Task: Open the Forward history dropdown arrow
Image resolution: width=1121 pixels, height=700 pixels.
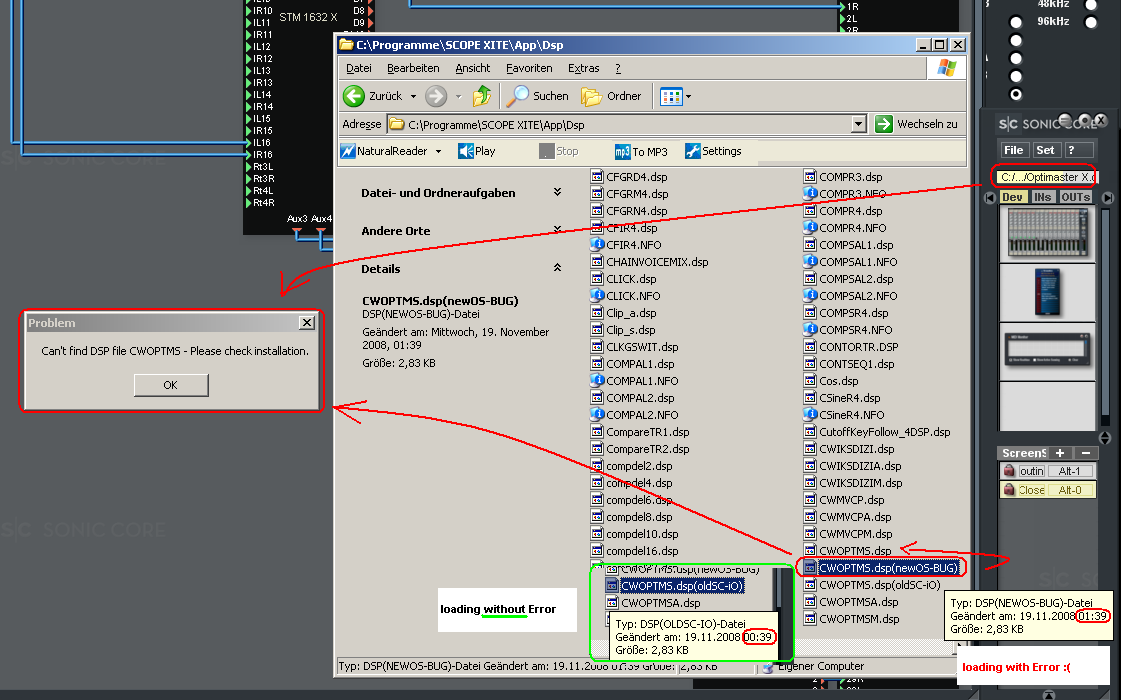Action: (x=458, y=97)
